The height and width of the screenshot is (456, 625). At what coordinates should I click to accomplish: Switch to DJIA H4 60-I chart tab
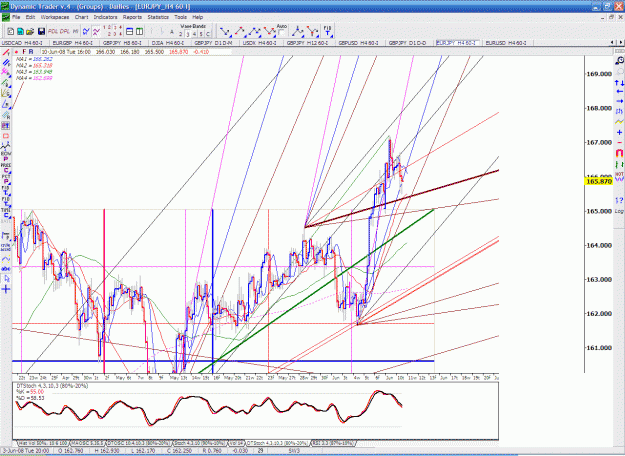[169, 43]
